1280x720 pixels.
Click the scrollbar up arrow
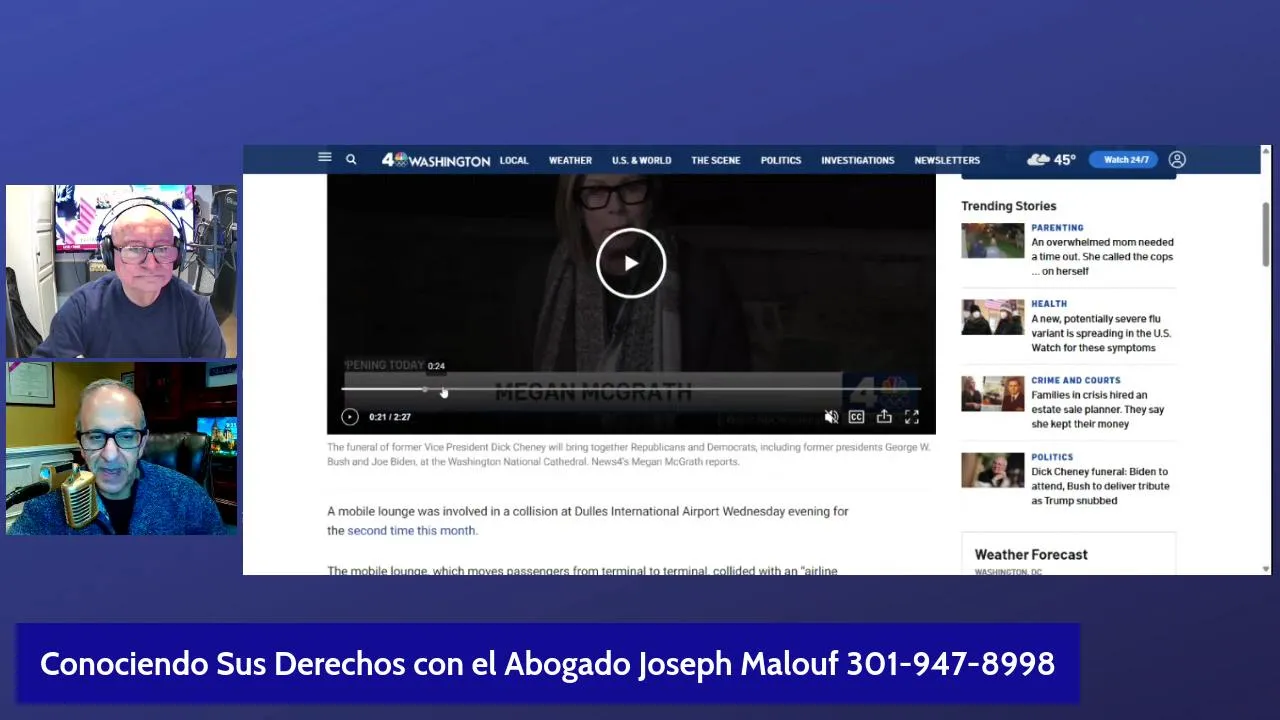[1266, 151]
